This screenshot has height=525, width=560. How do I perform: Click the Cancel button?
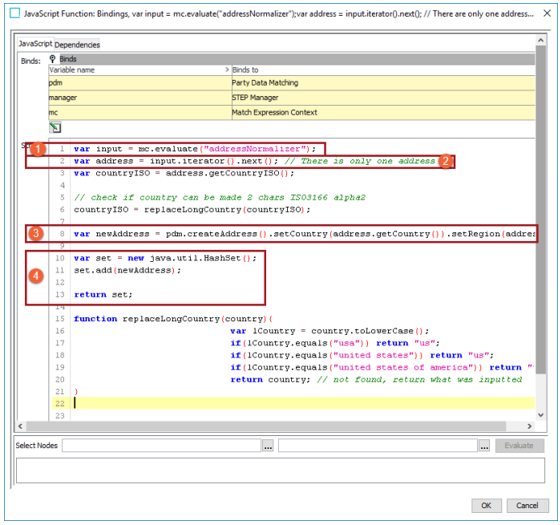[527, 506]
